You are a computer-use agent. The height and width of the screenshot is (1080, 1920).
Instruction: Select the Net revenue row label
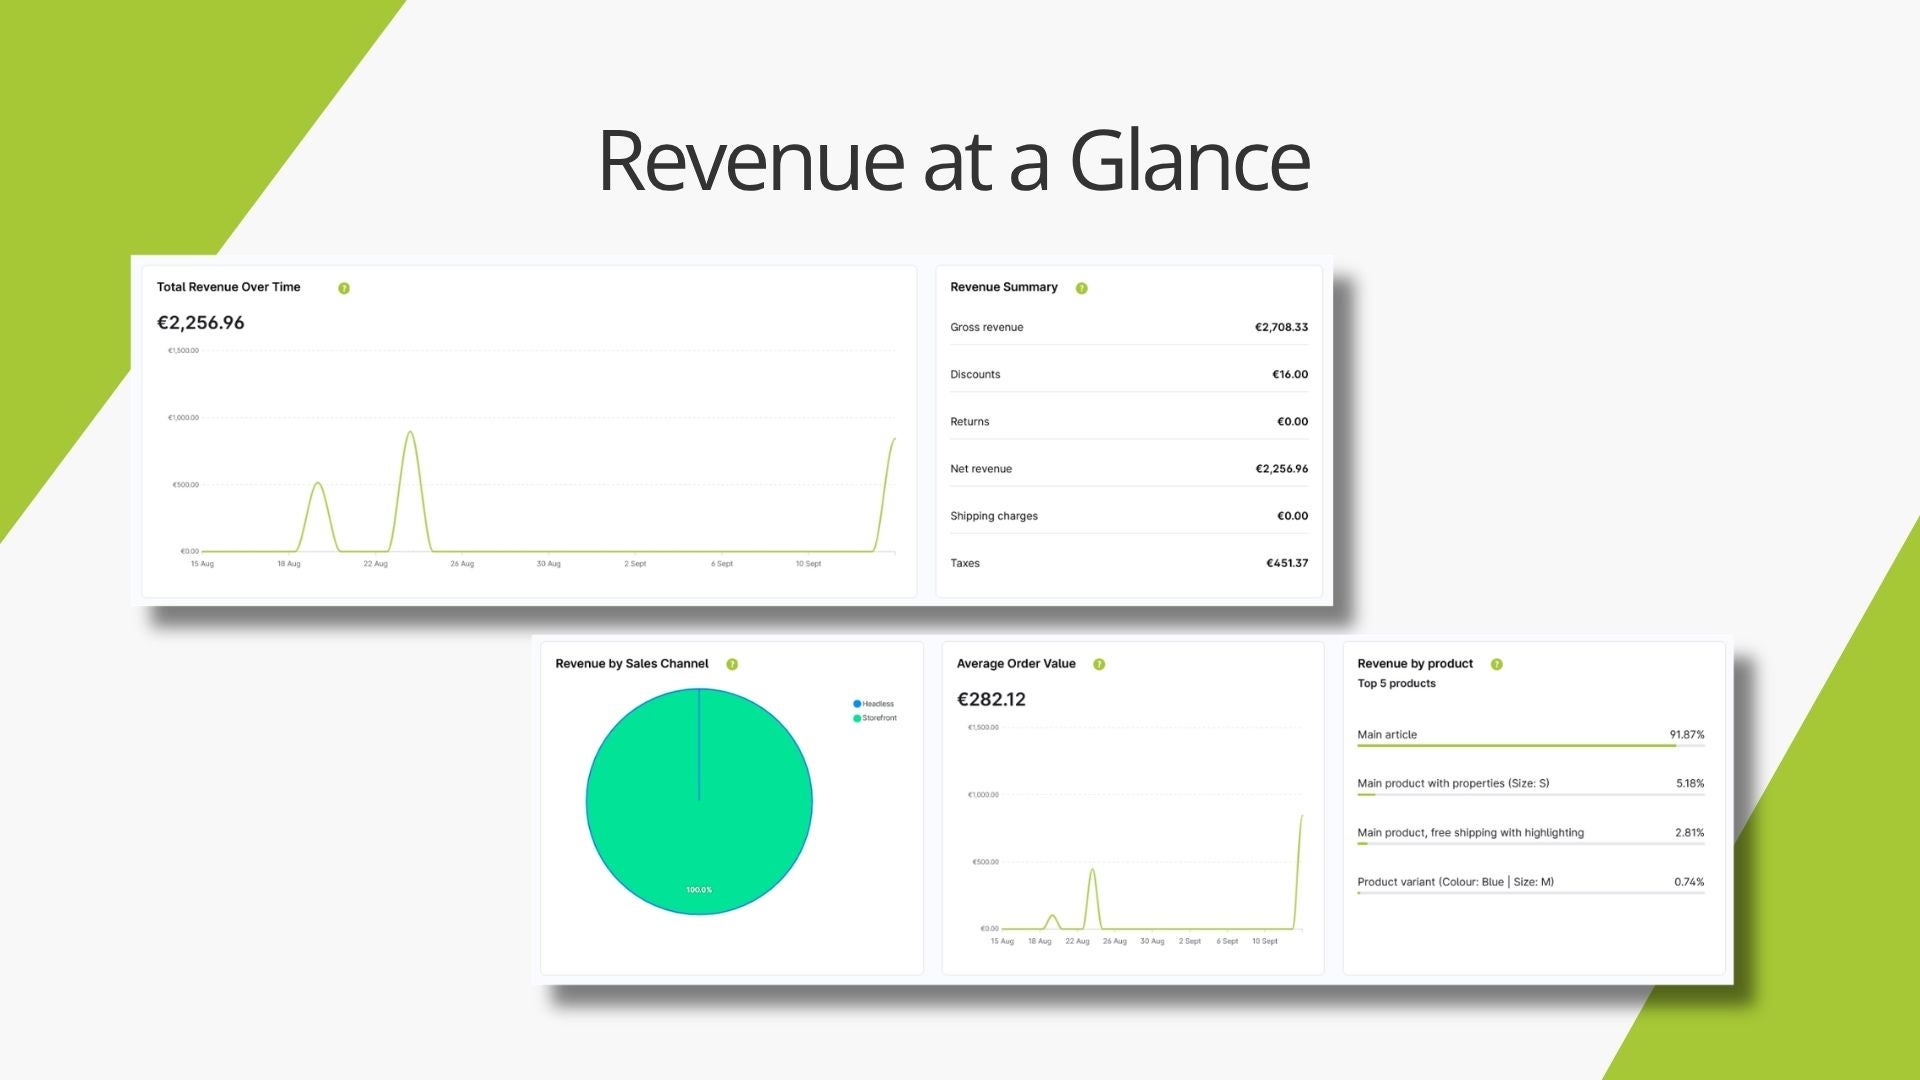click(x=981, y=468)
